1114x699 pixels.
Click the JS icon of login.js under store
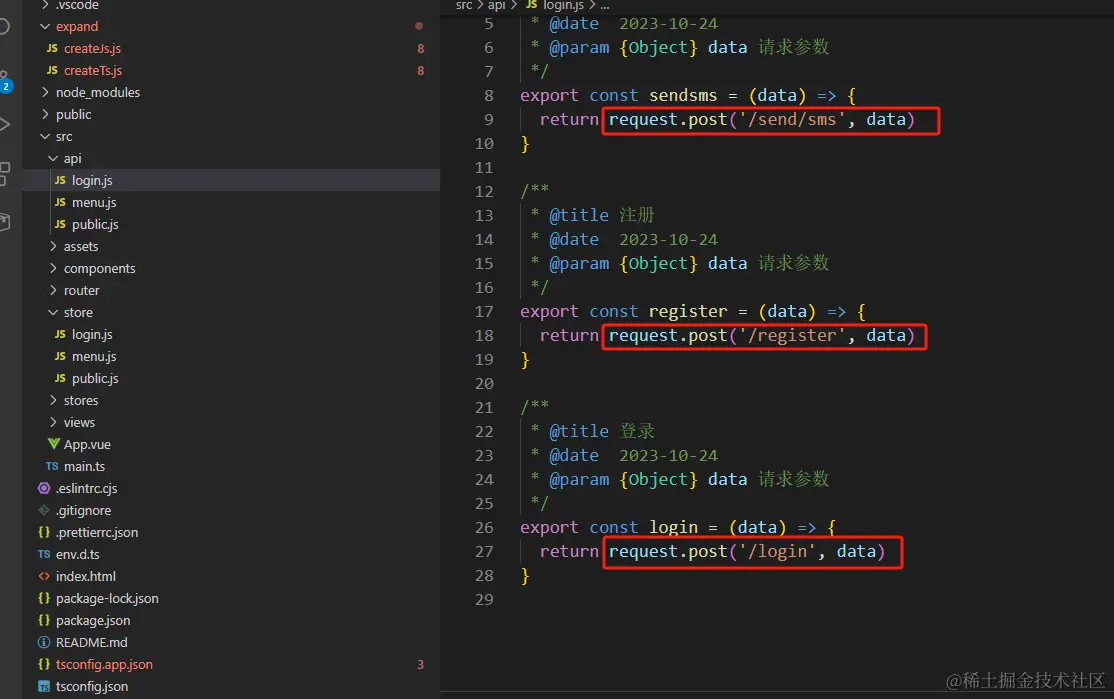coord(60,334)
